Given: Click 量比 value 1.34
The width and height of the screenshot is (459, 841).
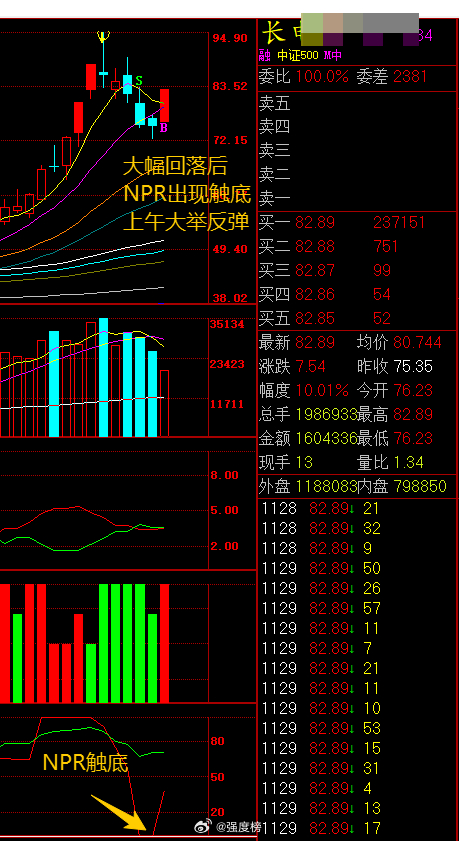Looking at the screenshot, I should [x=409, y=462].
